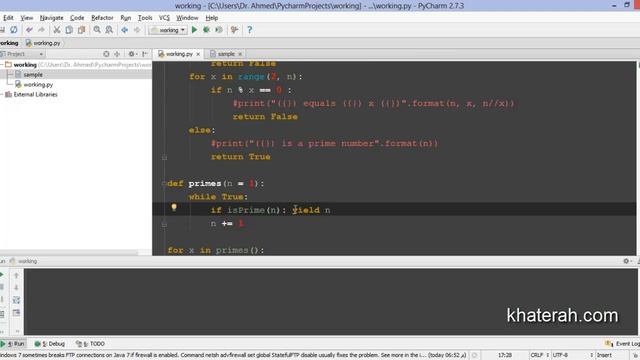The height and width of the screenshot is (360, 640).
Task: Open the Edit menu
Action: pyautogui.click(x=8, y=18)
